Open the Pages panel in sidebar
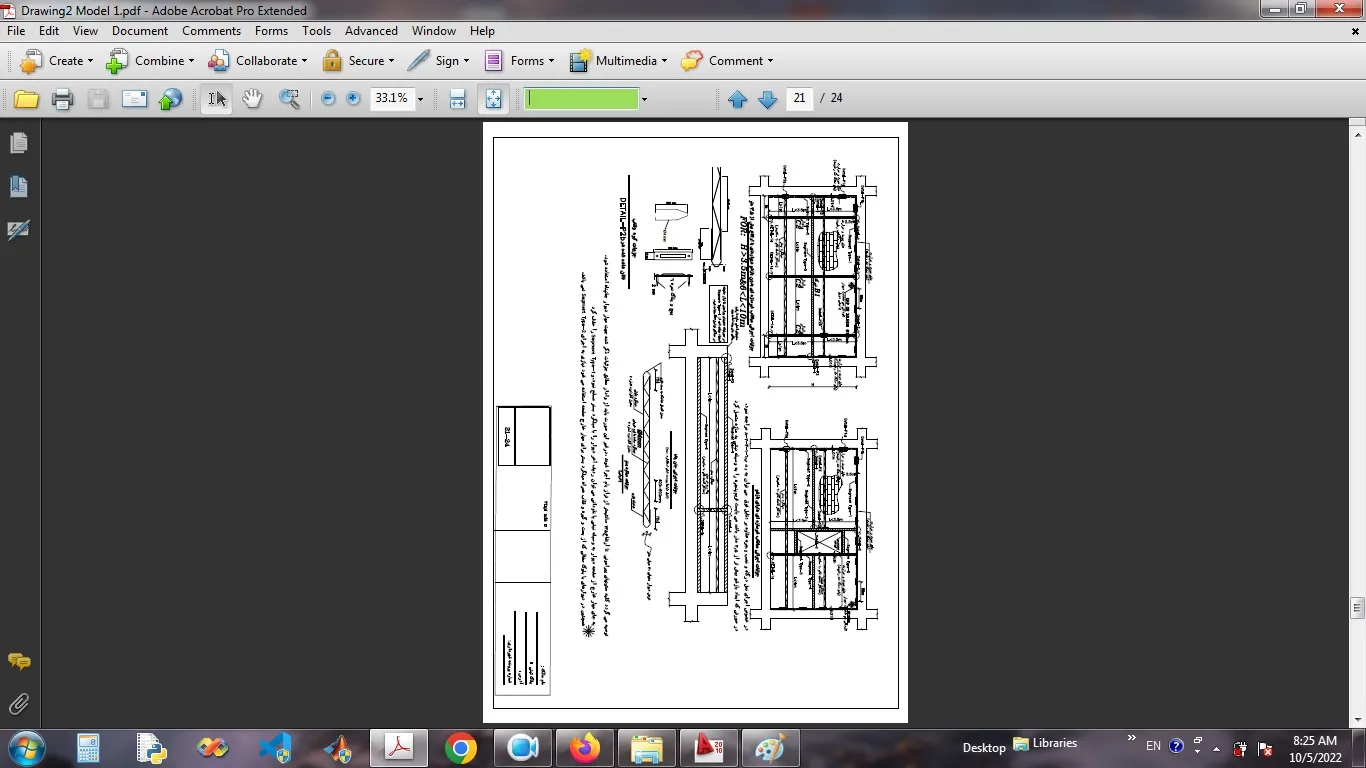1366x768 pixels. (18, 144)
